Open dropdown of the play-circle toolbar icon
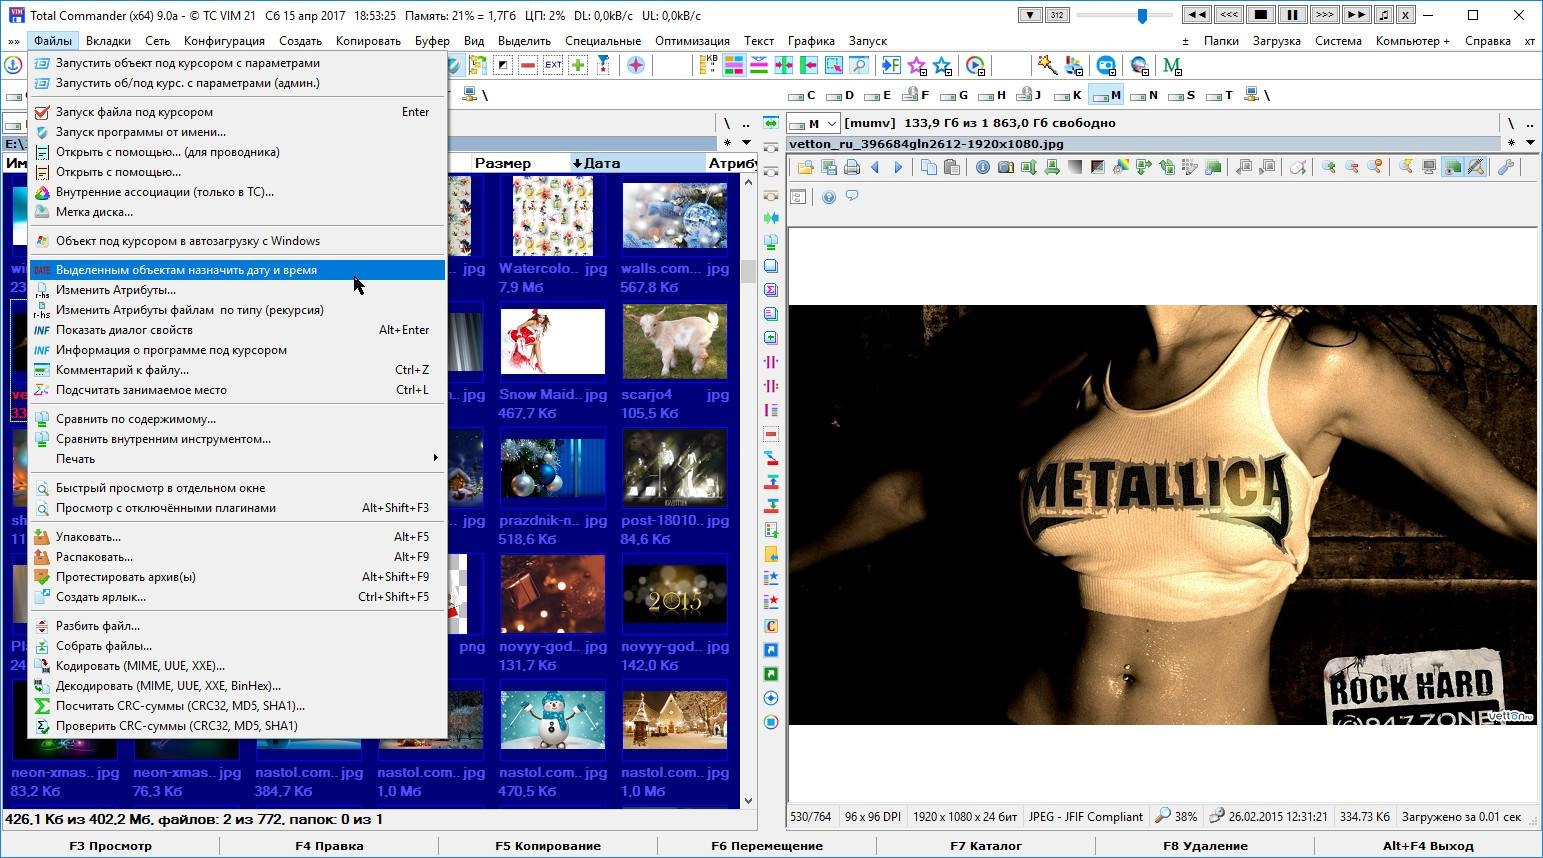Screen dimensions: 1543x858 [982, 72]
